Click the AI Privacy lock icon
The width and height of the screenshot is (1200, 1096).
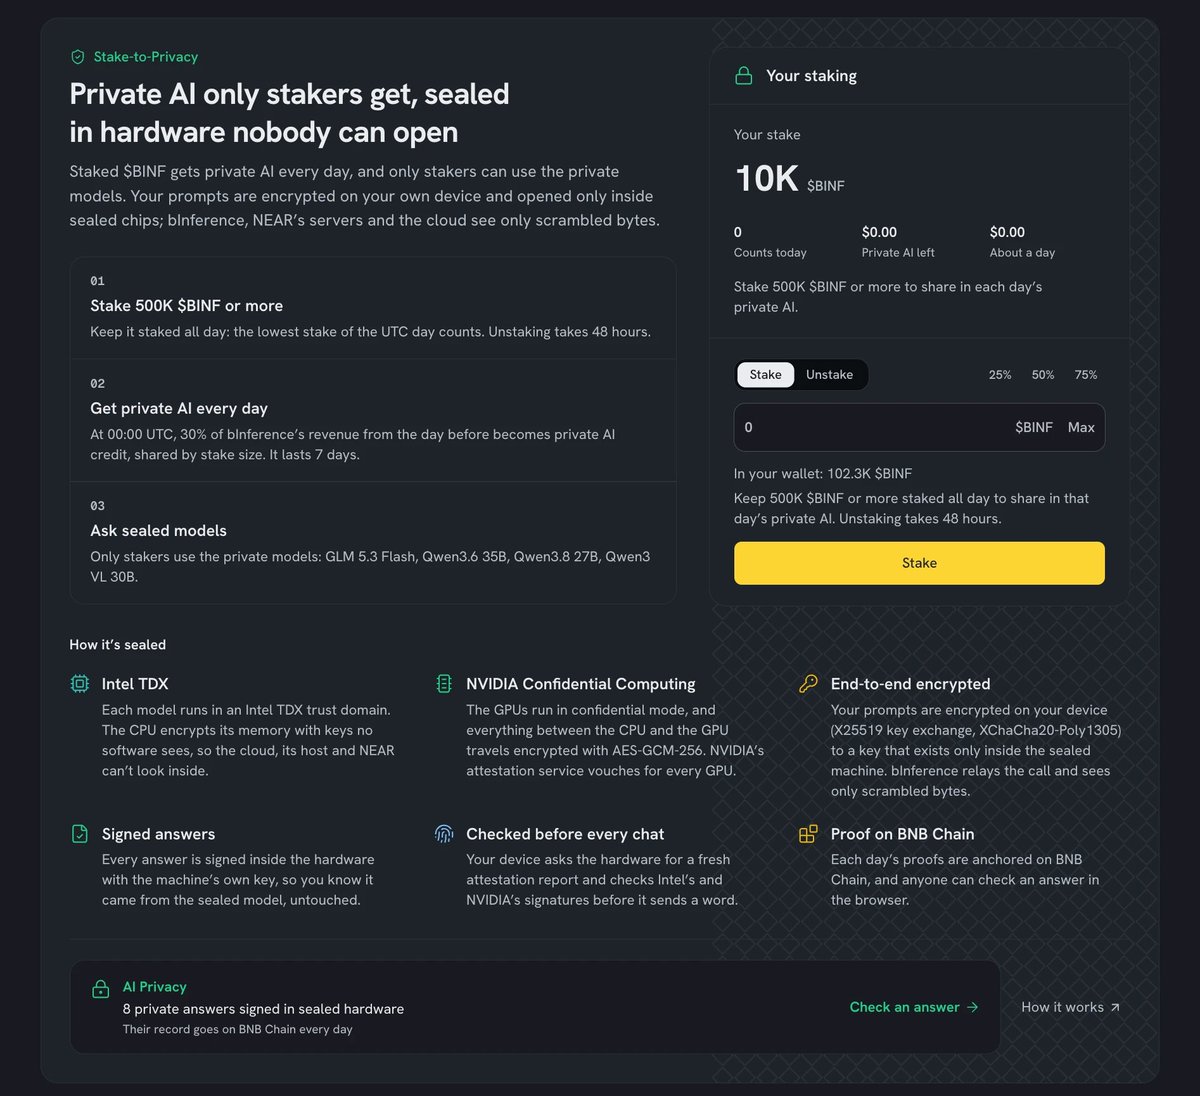click(101, 989)
